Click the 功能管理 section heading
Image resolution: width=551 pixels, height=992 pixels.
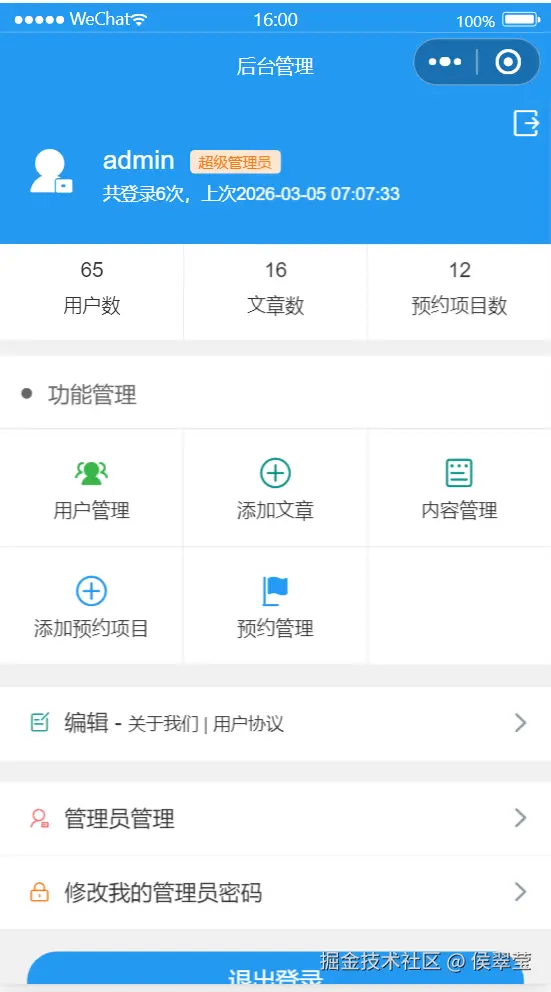point(92,395)
